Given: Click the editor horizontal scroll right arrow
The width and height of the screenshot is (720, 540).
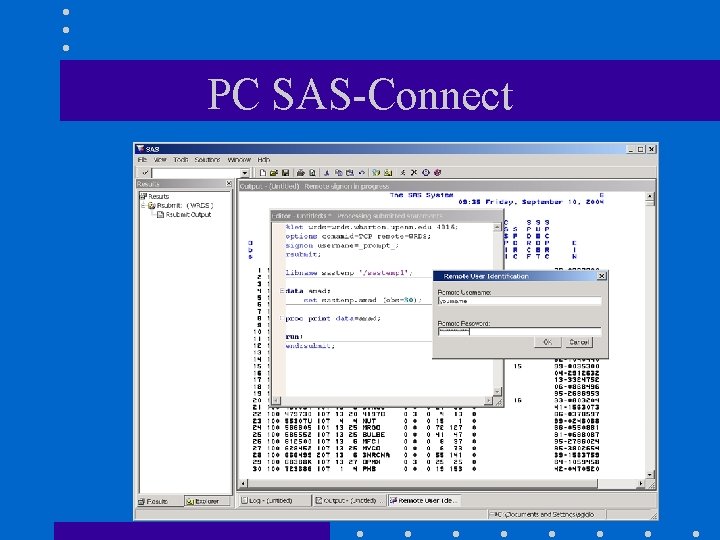Looking at the screenshot, I should (x=488, y=401).
